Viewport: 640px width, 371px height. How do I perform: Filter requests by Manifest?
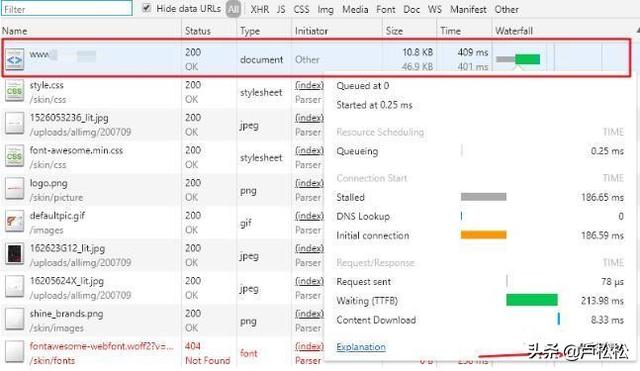(468, 9)
